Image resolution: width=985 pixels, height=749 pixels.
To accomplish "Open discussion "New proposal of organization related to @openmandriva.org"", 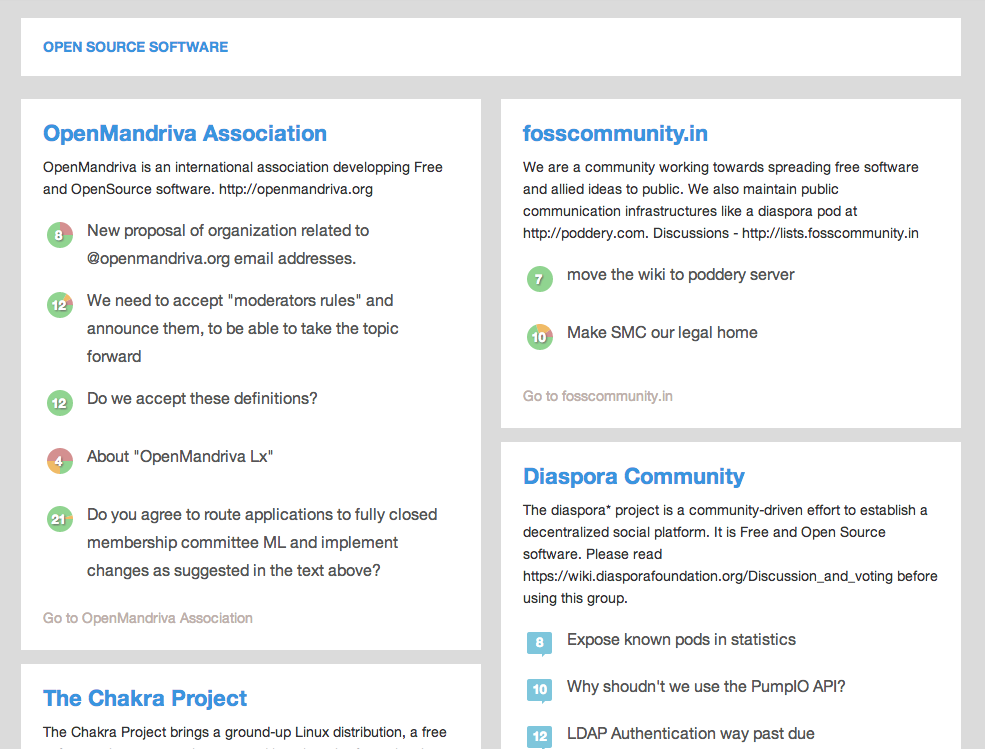I will tap(228, 244).
